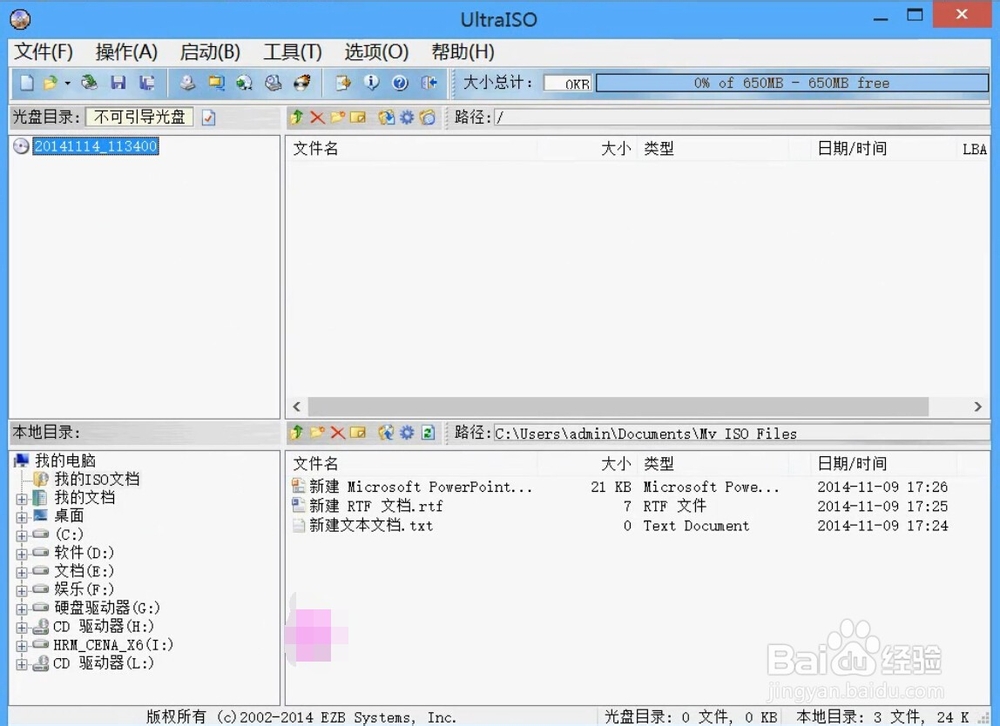
Task: Expand the CD 驱动器(L:) node
Action: coord(22,665)
